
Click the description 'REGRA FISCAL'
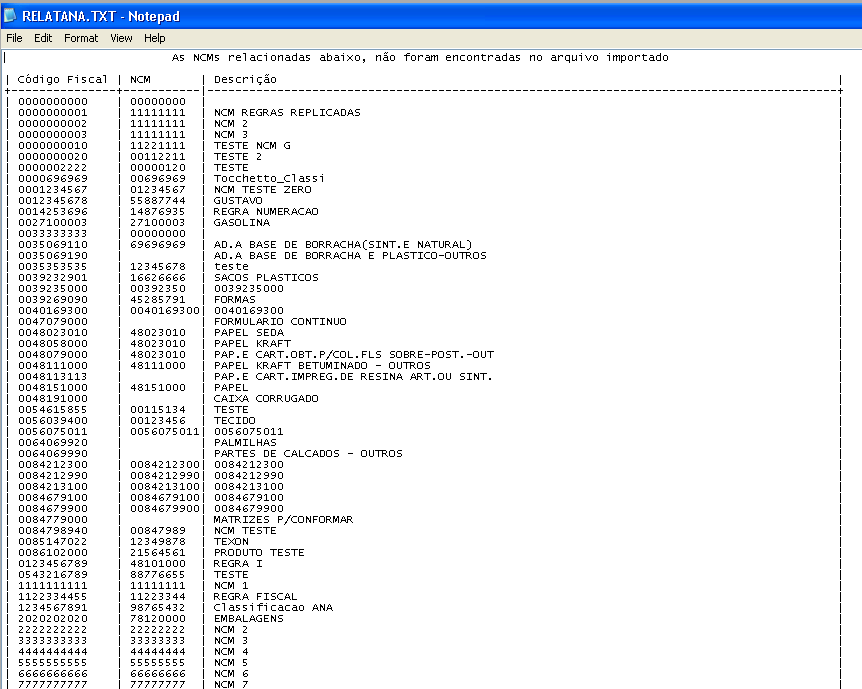[x=256, y=596]
